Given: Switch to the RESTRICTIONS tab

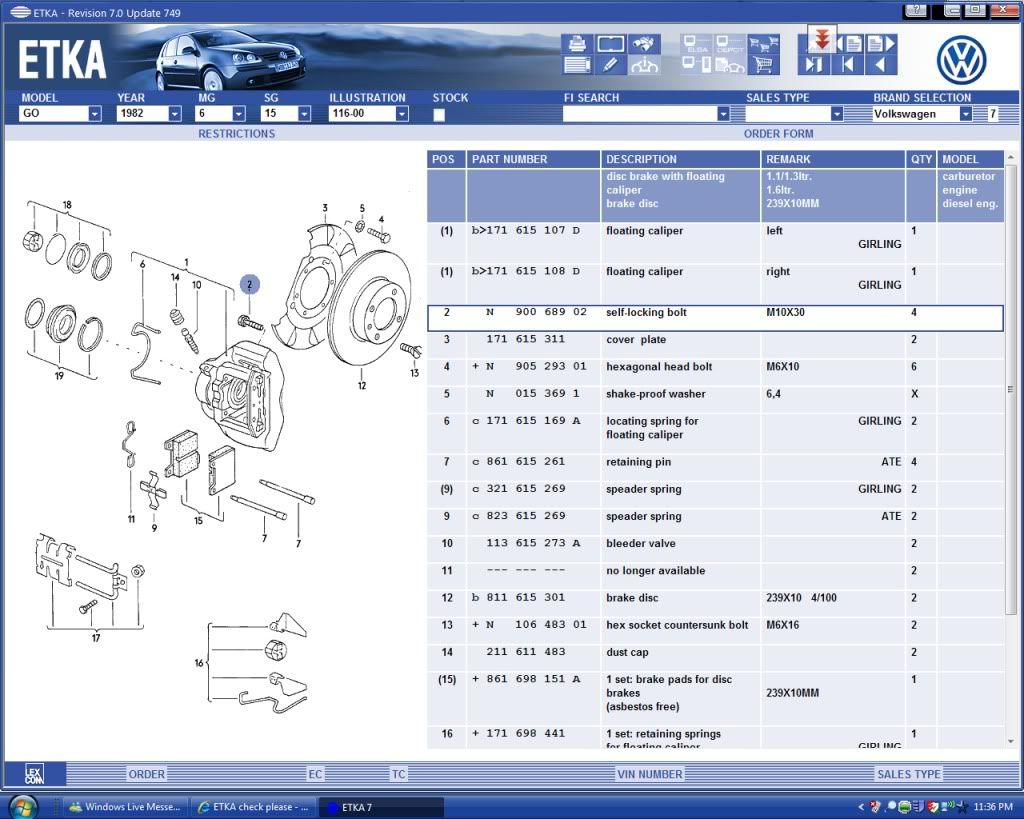Looking at the screenshot, I should [x=236, y=134].
